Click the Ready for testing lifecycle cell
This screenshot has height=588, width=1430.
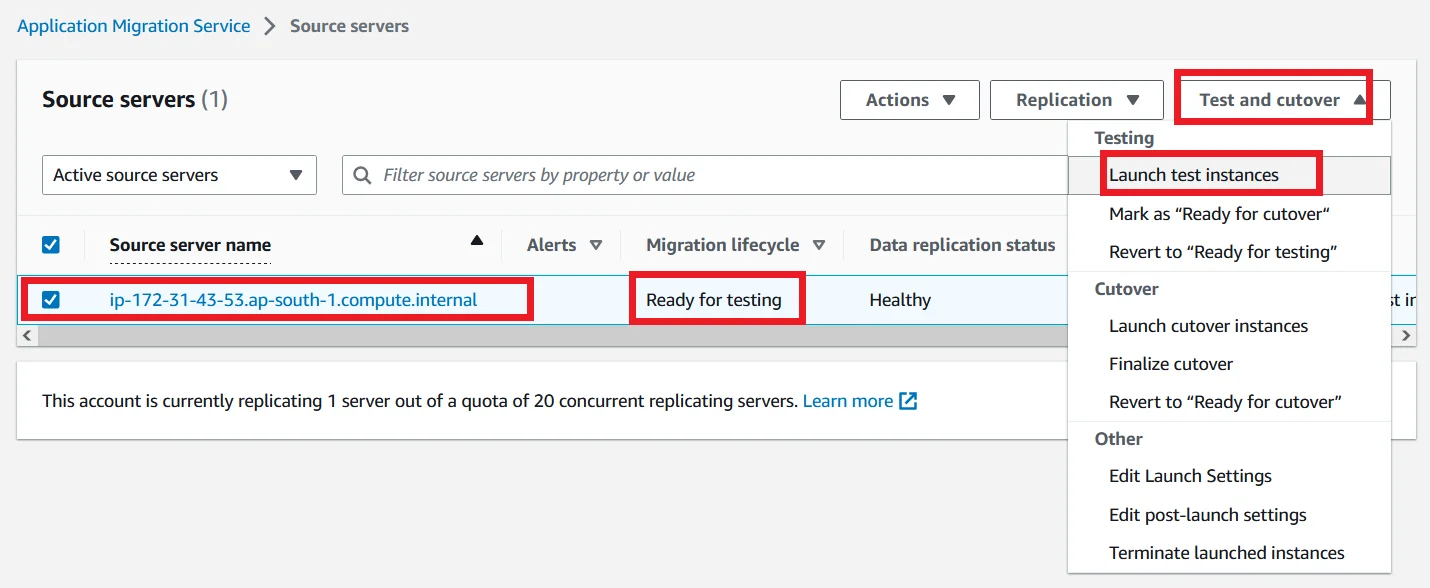click(714, 300)
